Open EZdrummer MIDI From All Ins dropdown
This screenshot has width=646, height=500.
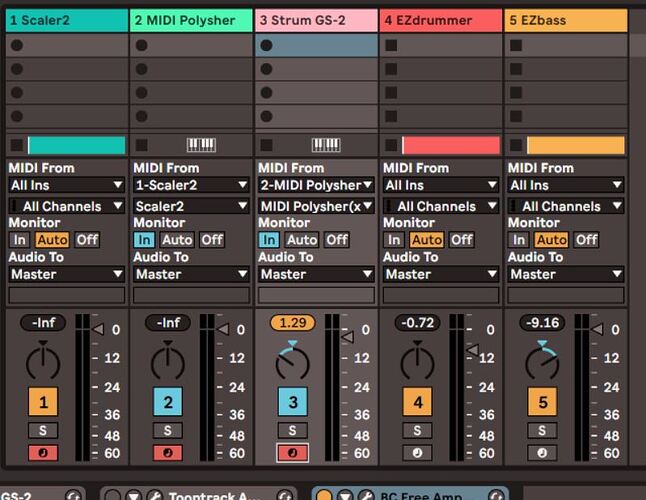coord(441,185)
